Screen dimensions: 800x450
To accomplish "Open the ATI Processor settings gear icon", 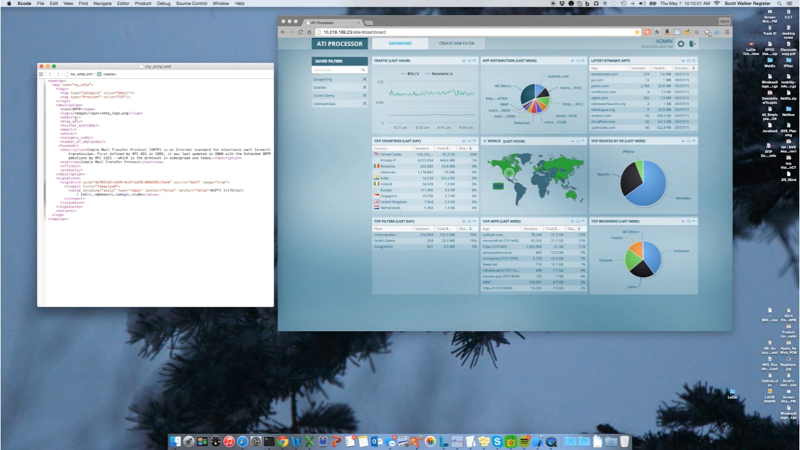I will coord(681,44).
